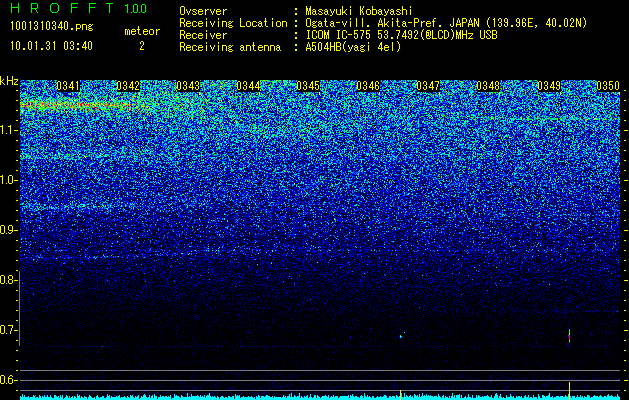Click the date stamp 10.01.31 03:40
629x400 pixels.
51,46
